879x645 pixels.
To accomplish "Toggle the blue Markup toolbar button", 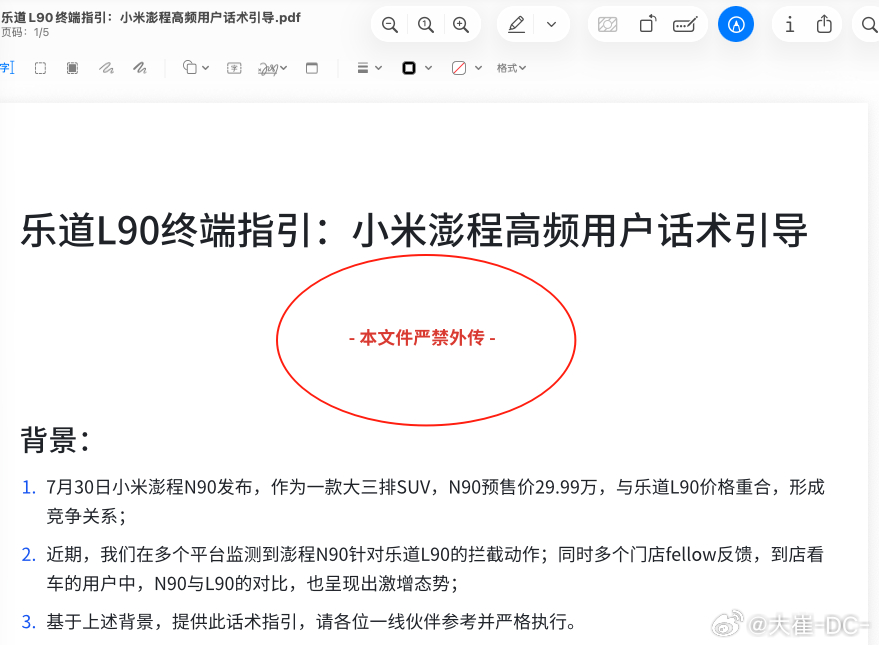I will pyautogui.click(x=735, y=24).
